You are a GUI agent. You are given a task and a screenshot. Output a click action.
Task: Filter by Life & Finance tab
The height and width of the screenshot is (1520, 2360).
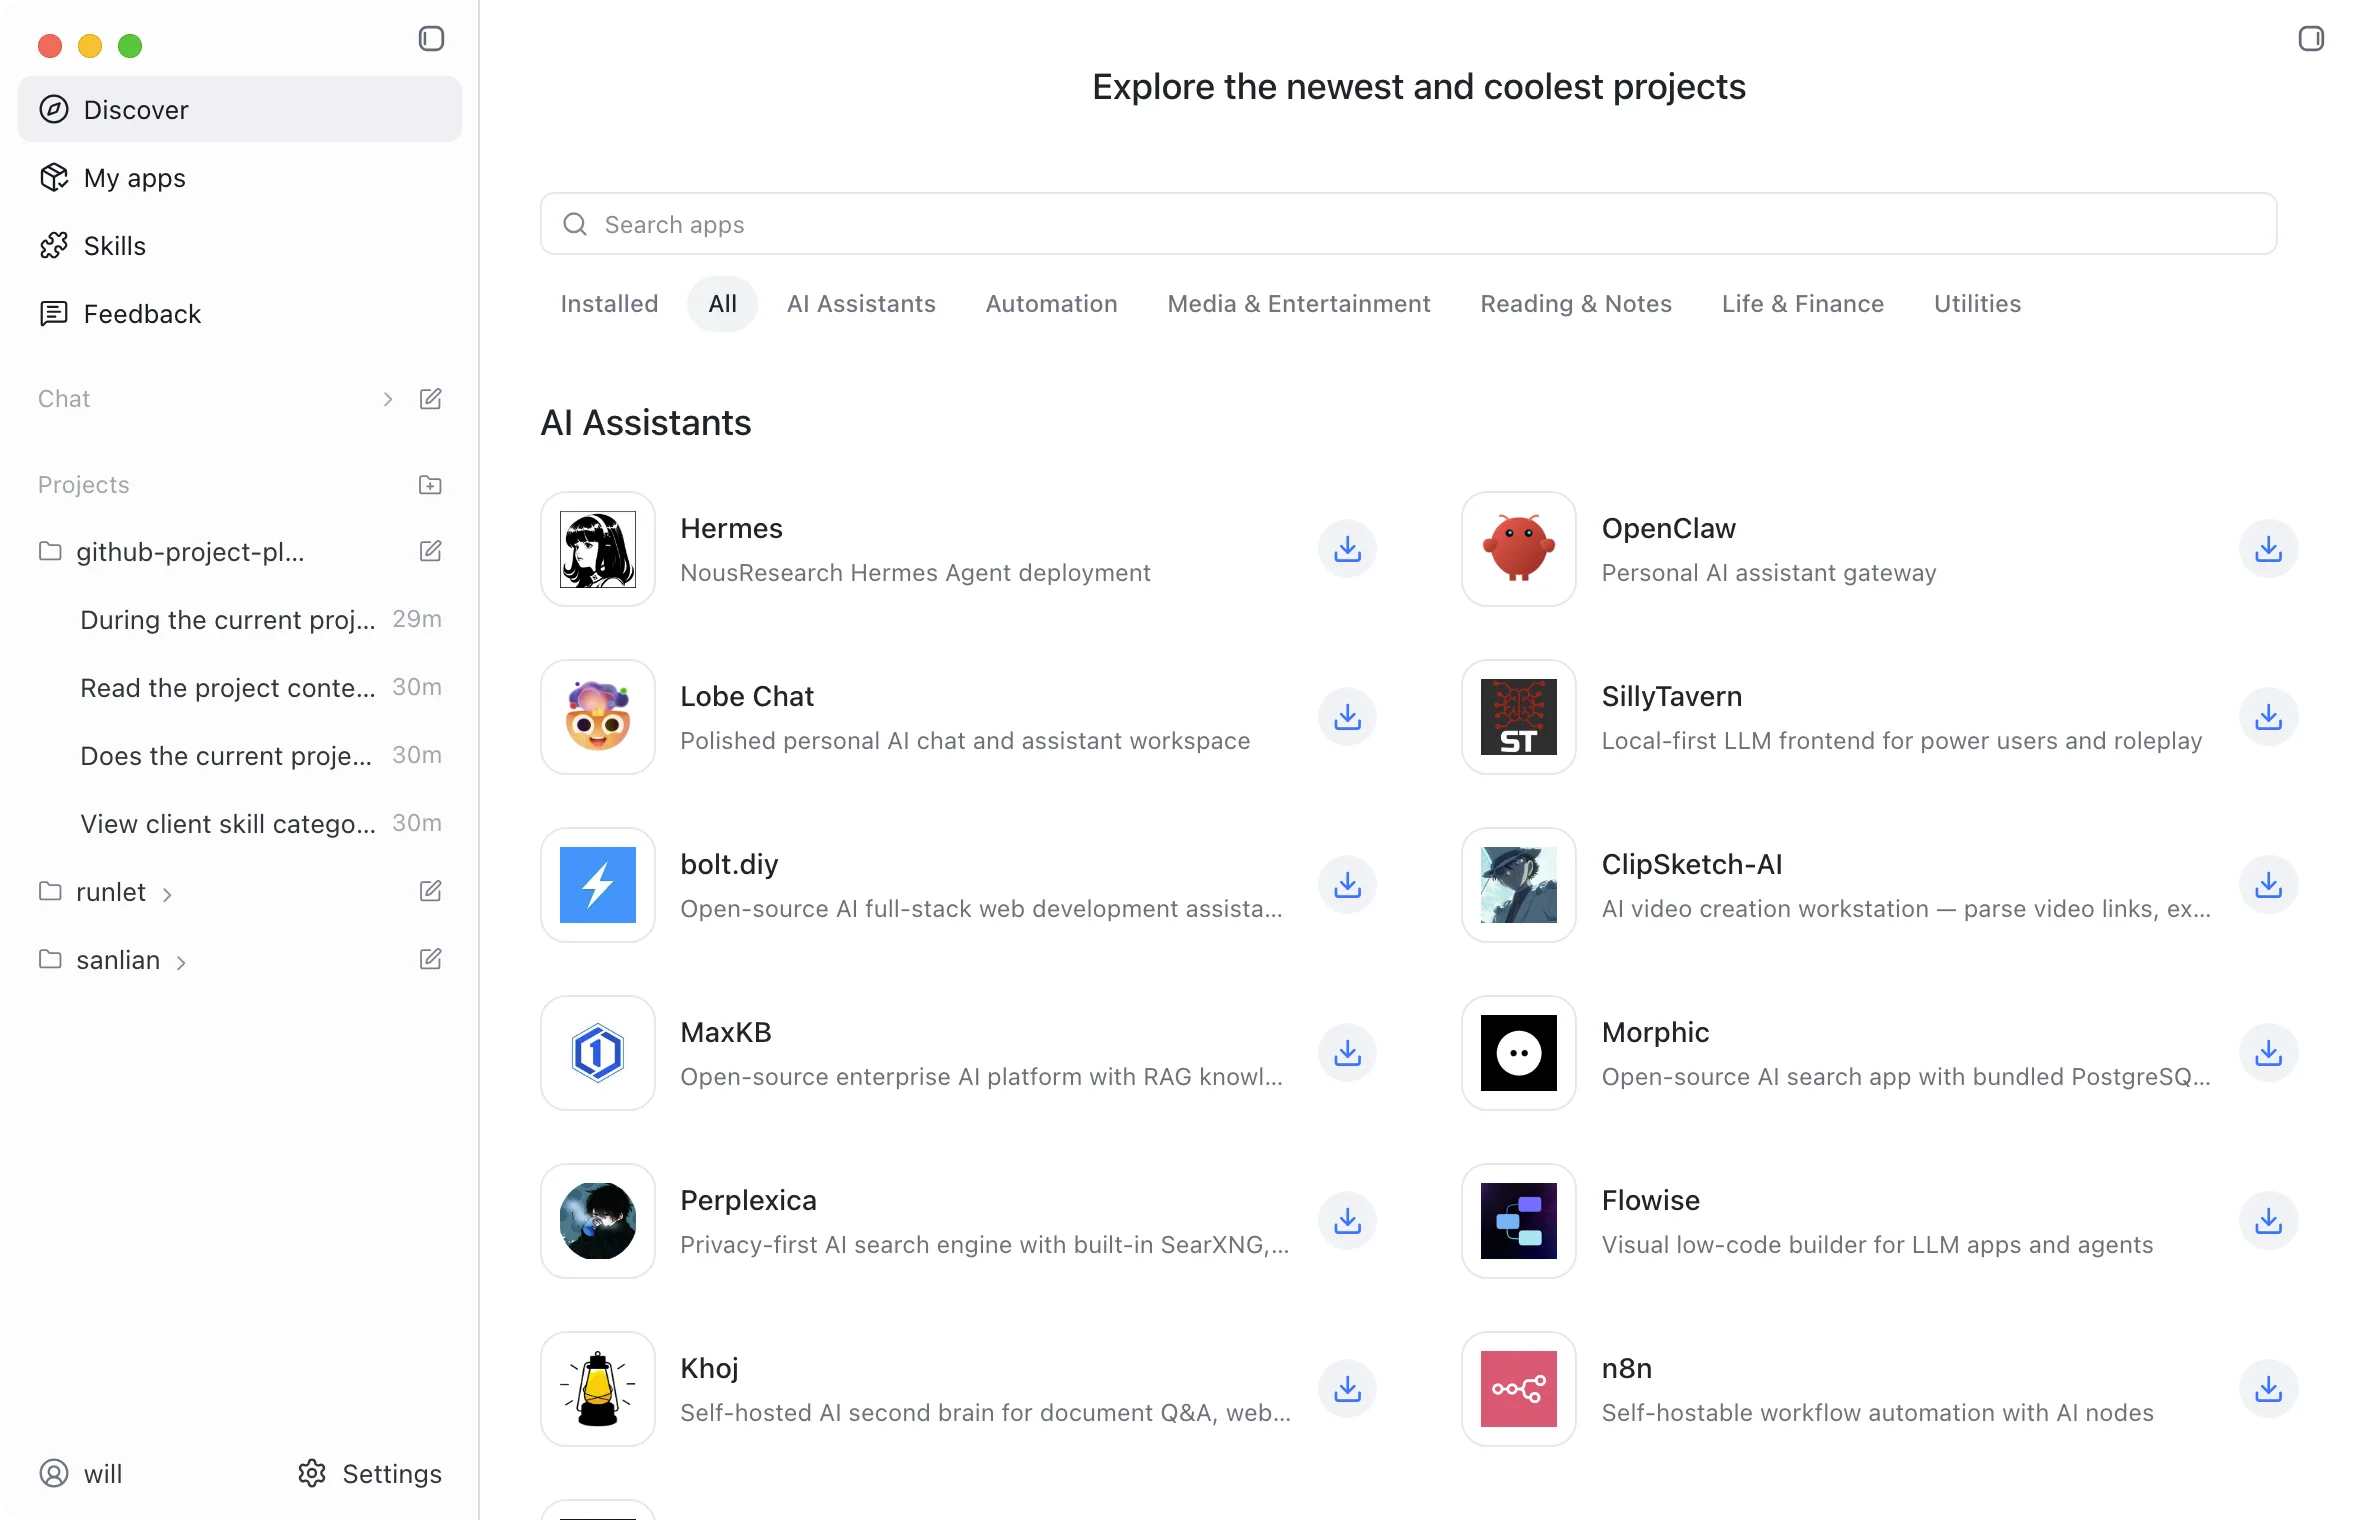pos(1802,303)
